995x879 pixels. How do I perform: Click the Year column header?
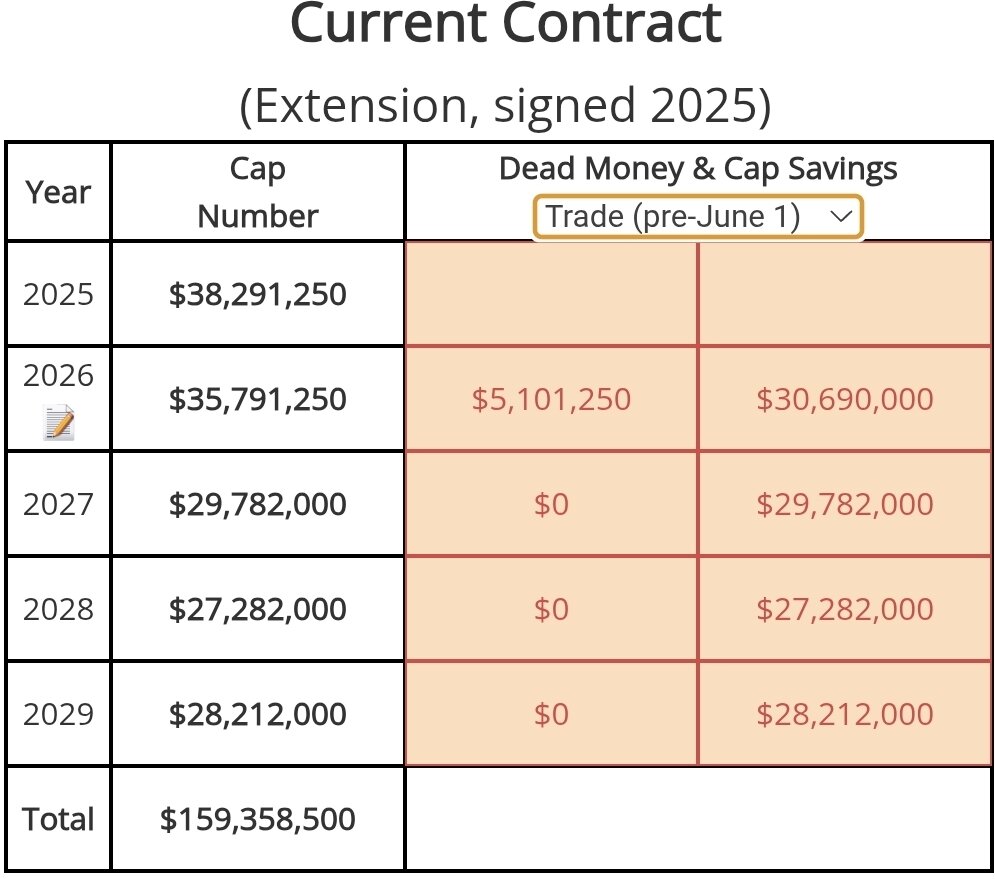(x=59, y=192)
